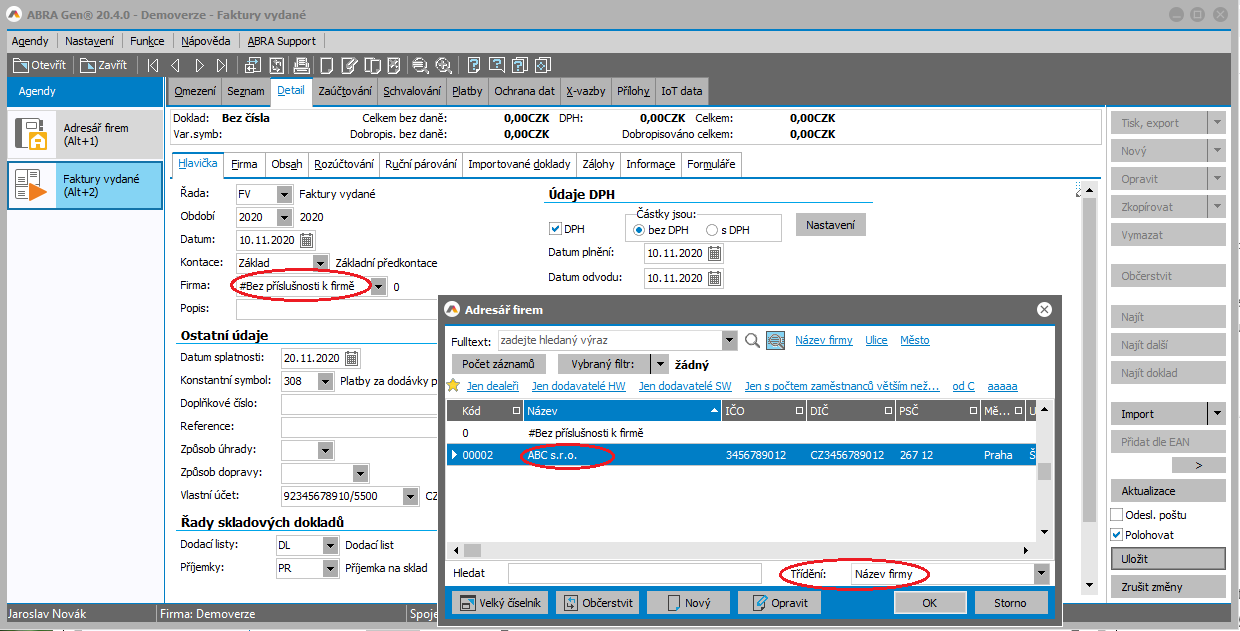This screenshot has height=631, width=1240.
Task: Click the first record navigation arrow
Action: tap(153, 65)
